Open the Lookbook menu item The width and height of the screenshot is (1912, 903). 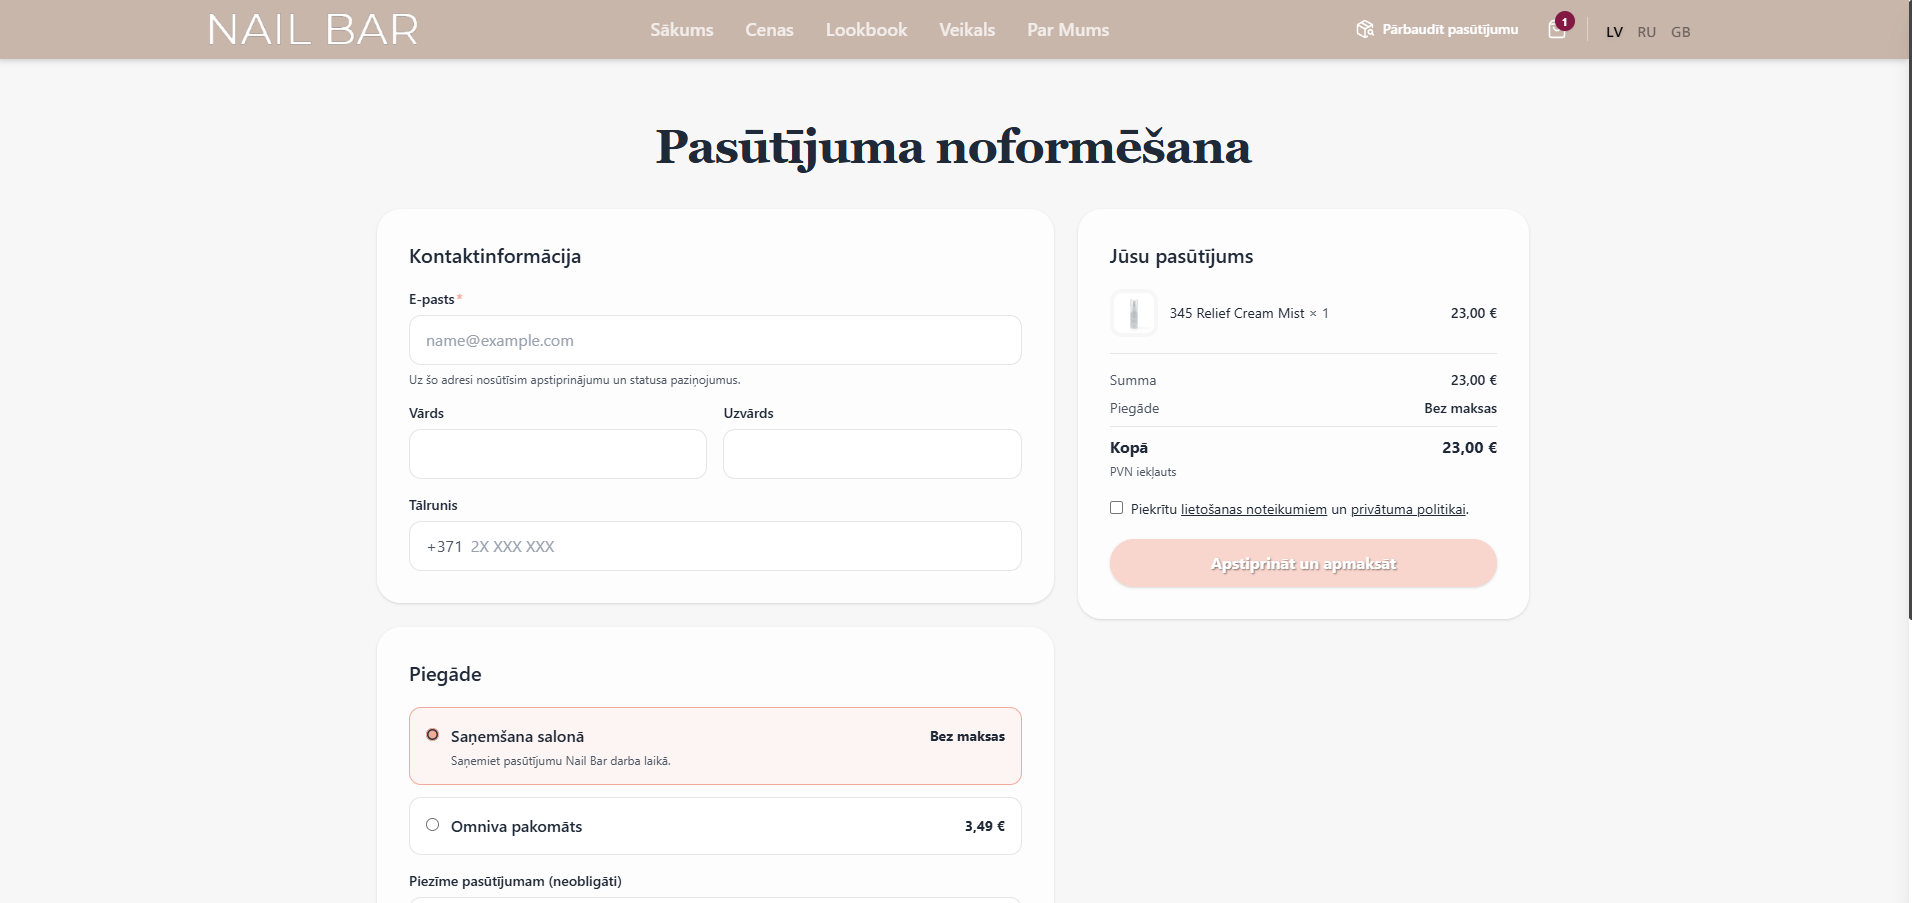point(867,30)
